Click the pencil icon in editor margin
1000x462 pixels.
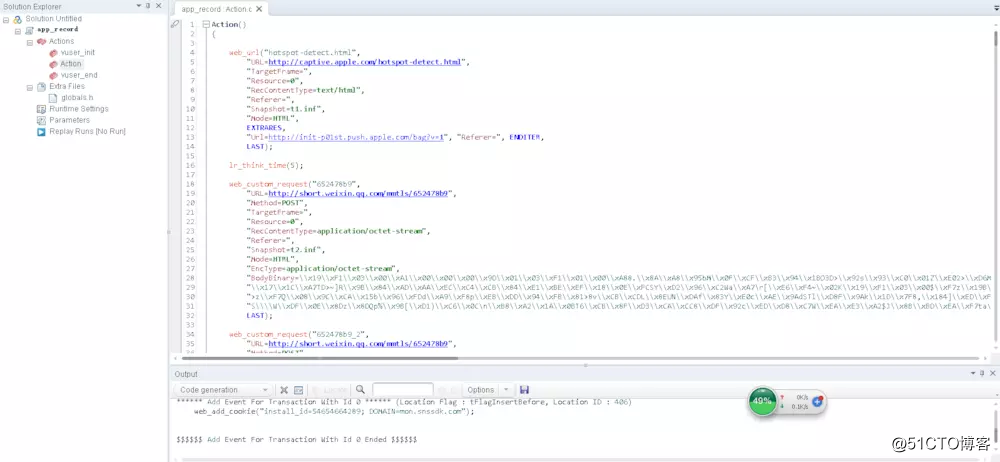[175, 24]
